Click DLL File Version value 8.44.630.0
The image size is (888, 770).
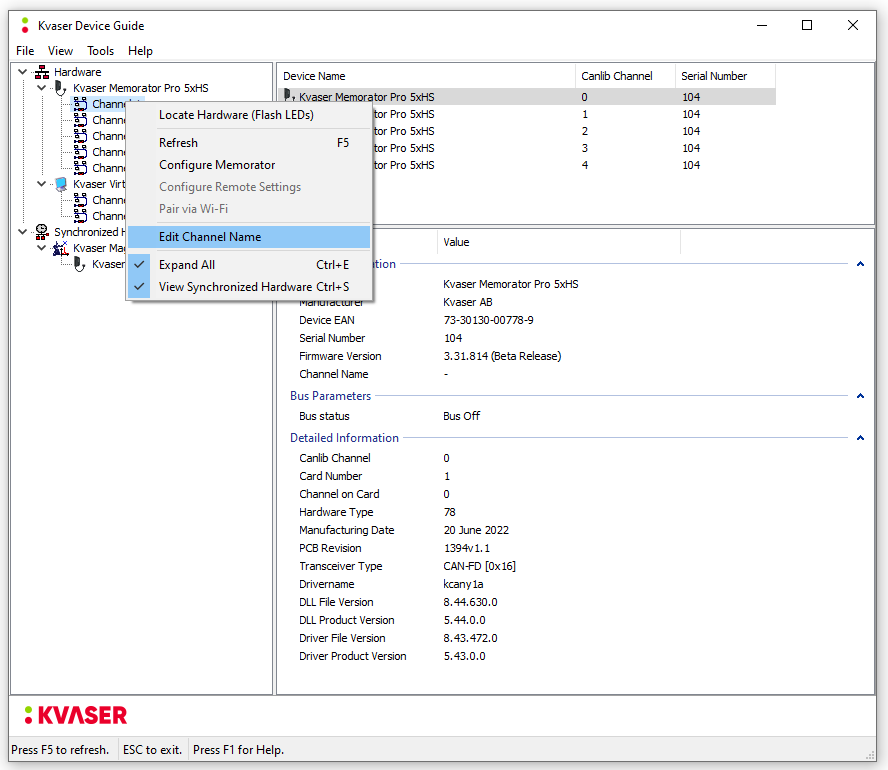point(470,602)
